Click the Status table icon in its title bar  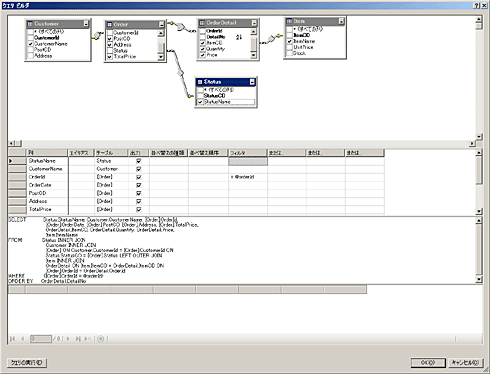tap(200, 82)
